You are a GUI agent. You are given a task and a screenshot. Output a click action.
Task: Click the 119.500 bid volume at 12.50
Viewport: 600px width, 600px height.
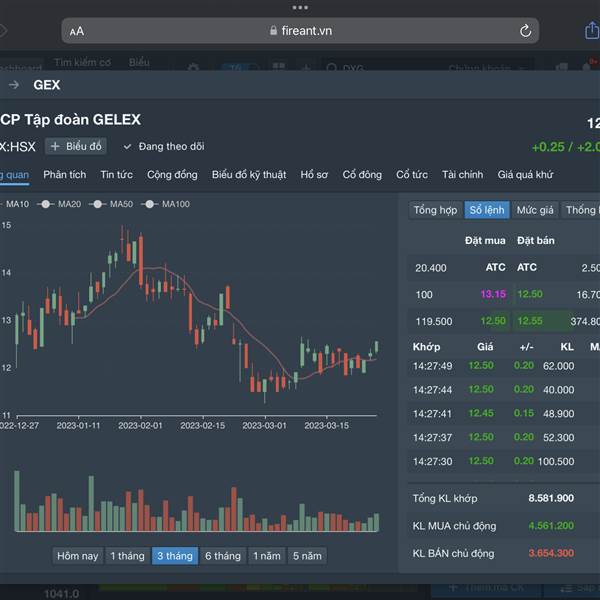pyautogui.click(x=434, y=321)
